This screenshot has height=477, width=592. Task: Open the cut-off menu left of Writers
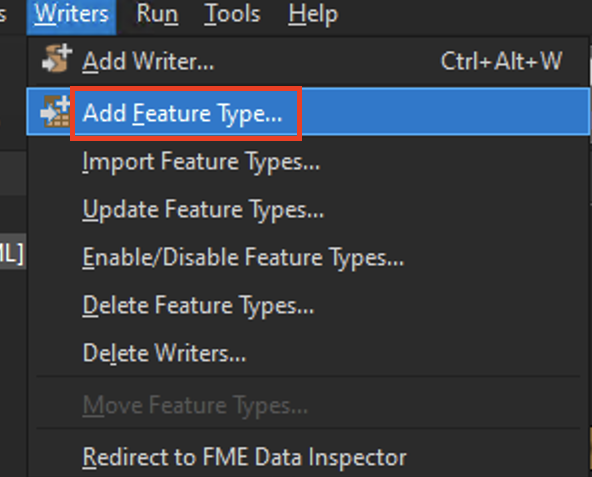4,15
